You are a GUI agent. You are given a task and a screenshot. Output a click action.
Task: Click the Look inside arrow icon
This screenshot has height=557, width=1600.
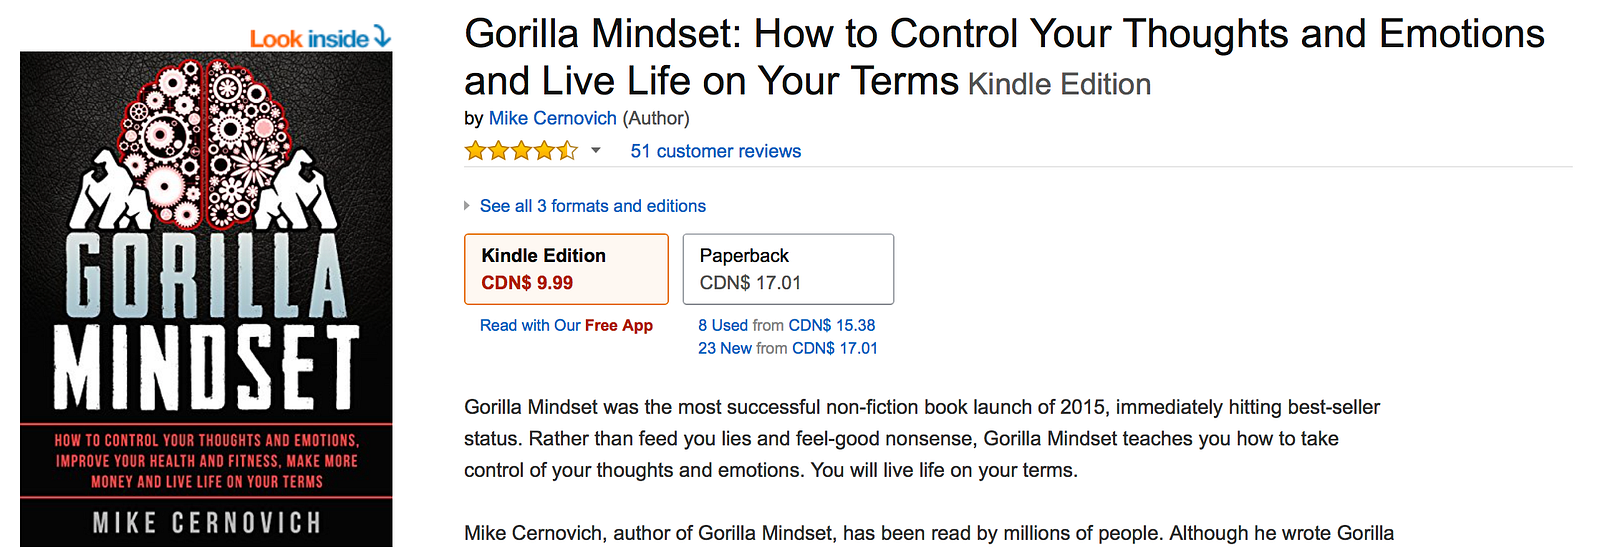point(381,38)
